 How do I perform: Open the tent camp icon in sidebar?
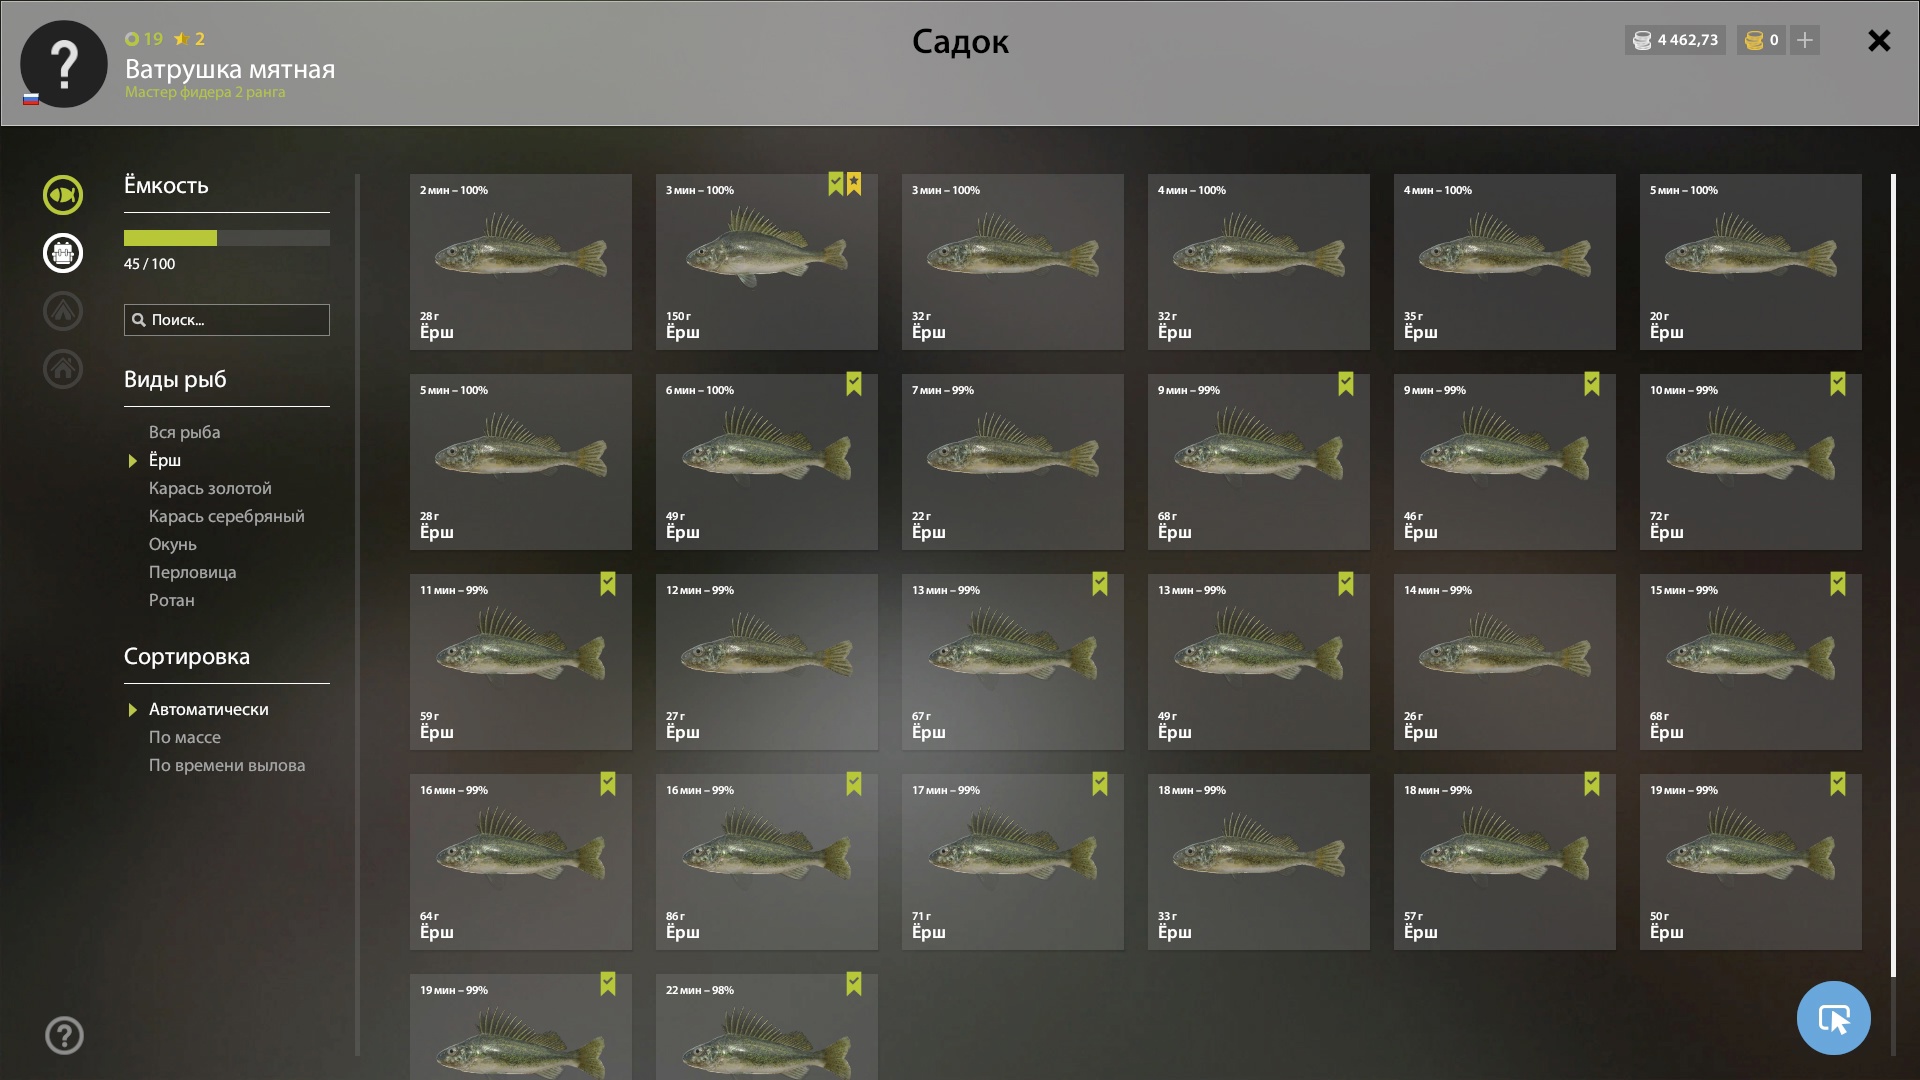62,311
